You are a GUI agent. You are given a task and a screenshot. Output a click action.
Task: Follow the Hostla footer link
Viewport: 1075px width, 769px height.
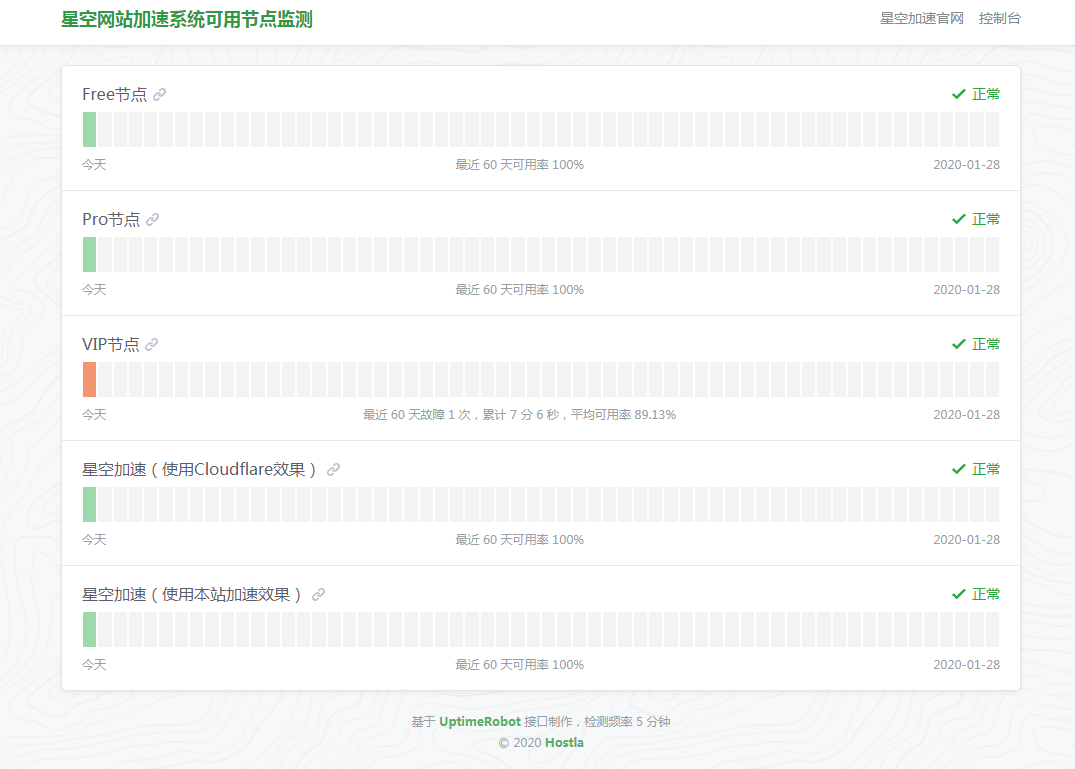click(x=564, y=743)
